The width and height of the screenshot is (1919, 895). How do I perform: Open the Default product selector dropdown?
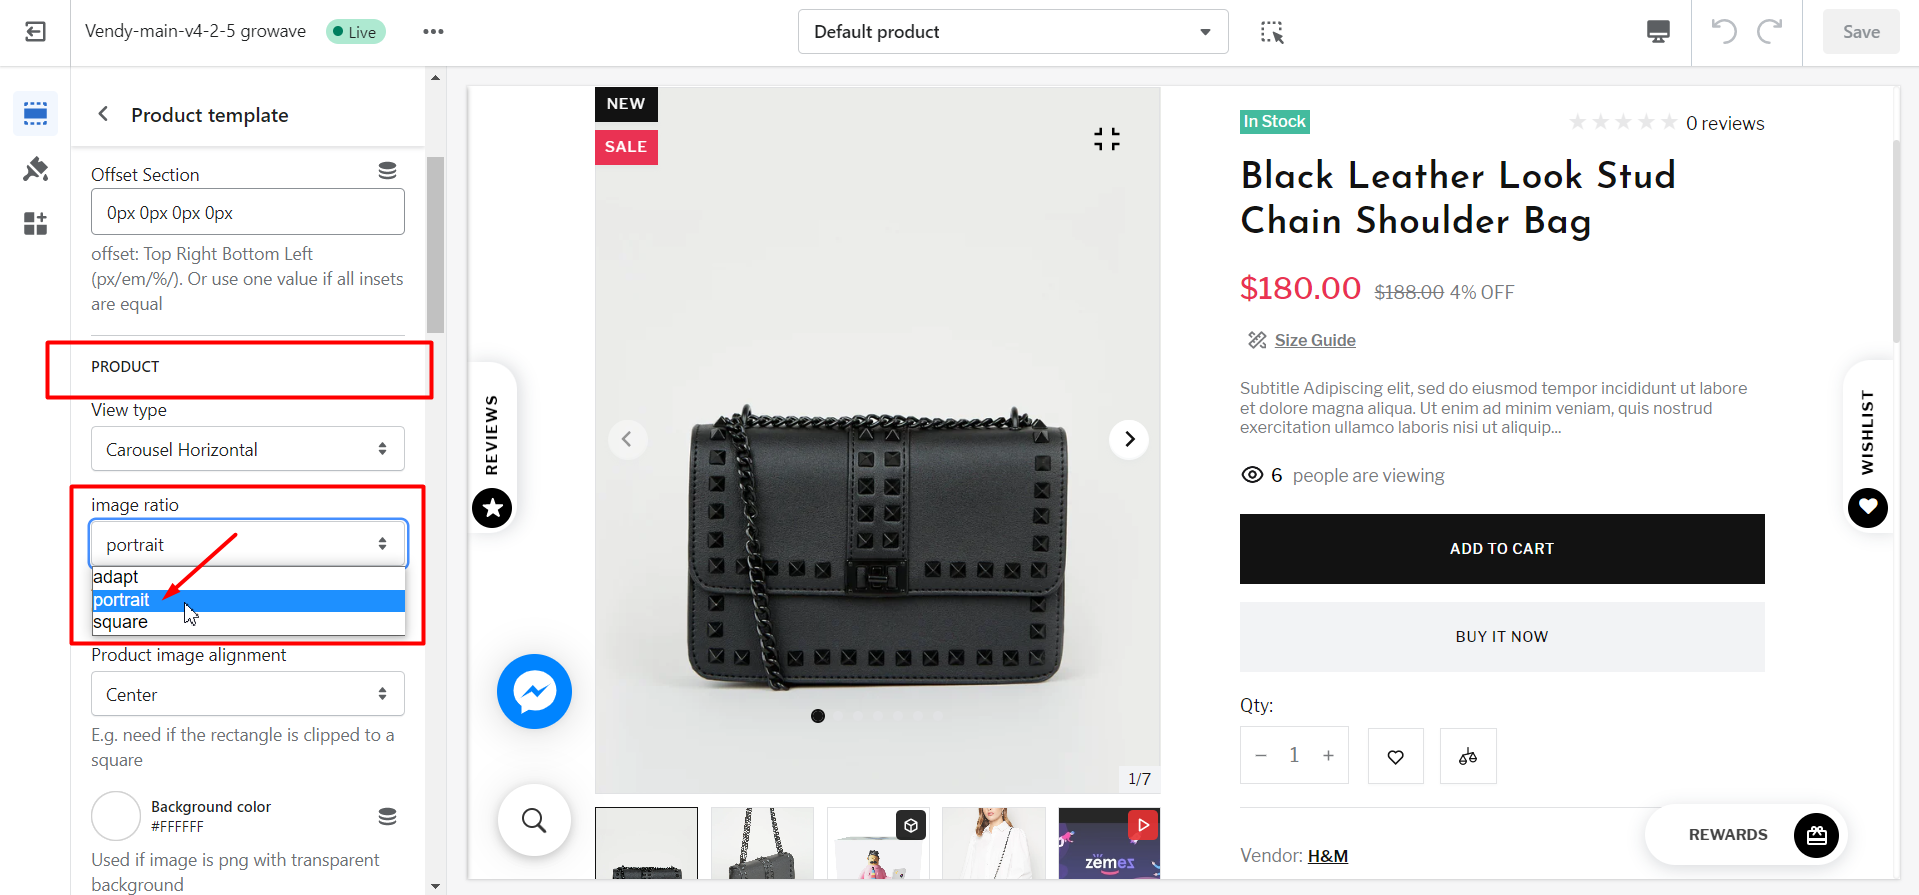1011,31
